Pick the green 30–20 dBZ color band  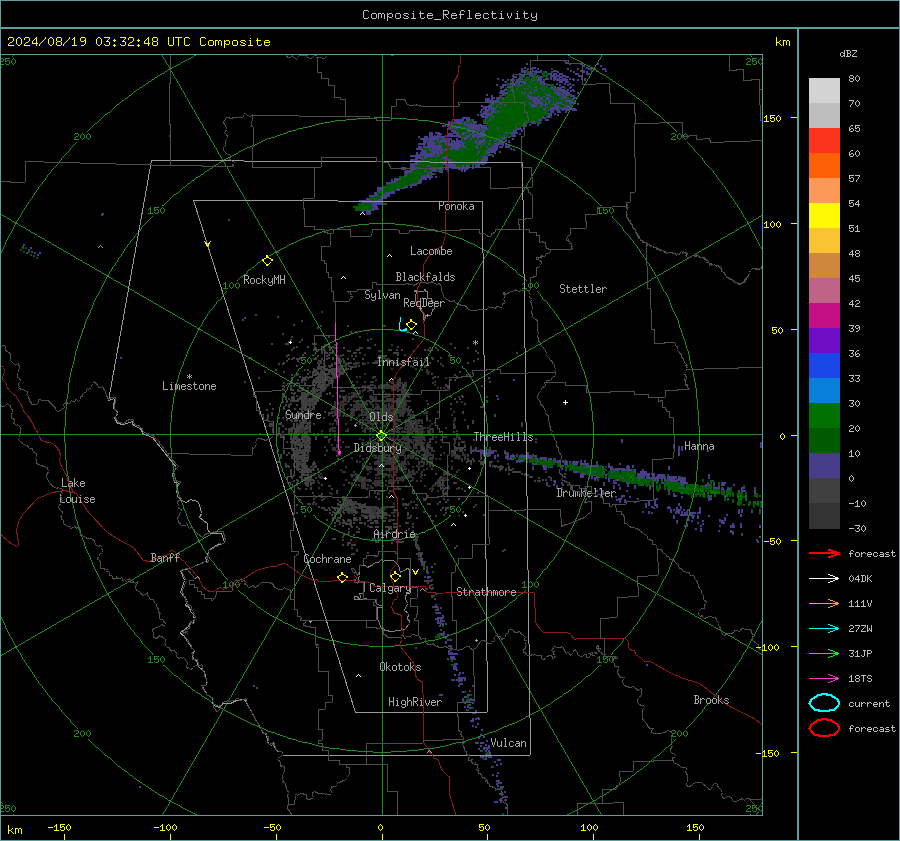point(824,416)
